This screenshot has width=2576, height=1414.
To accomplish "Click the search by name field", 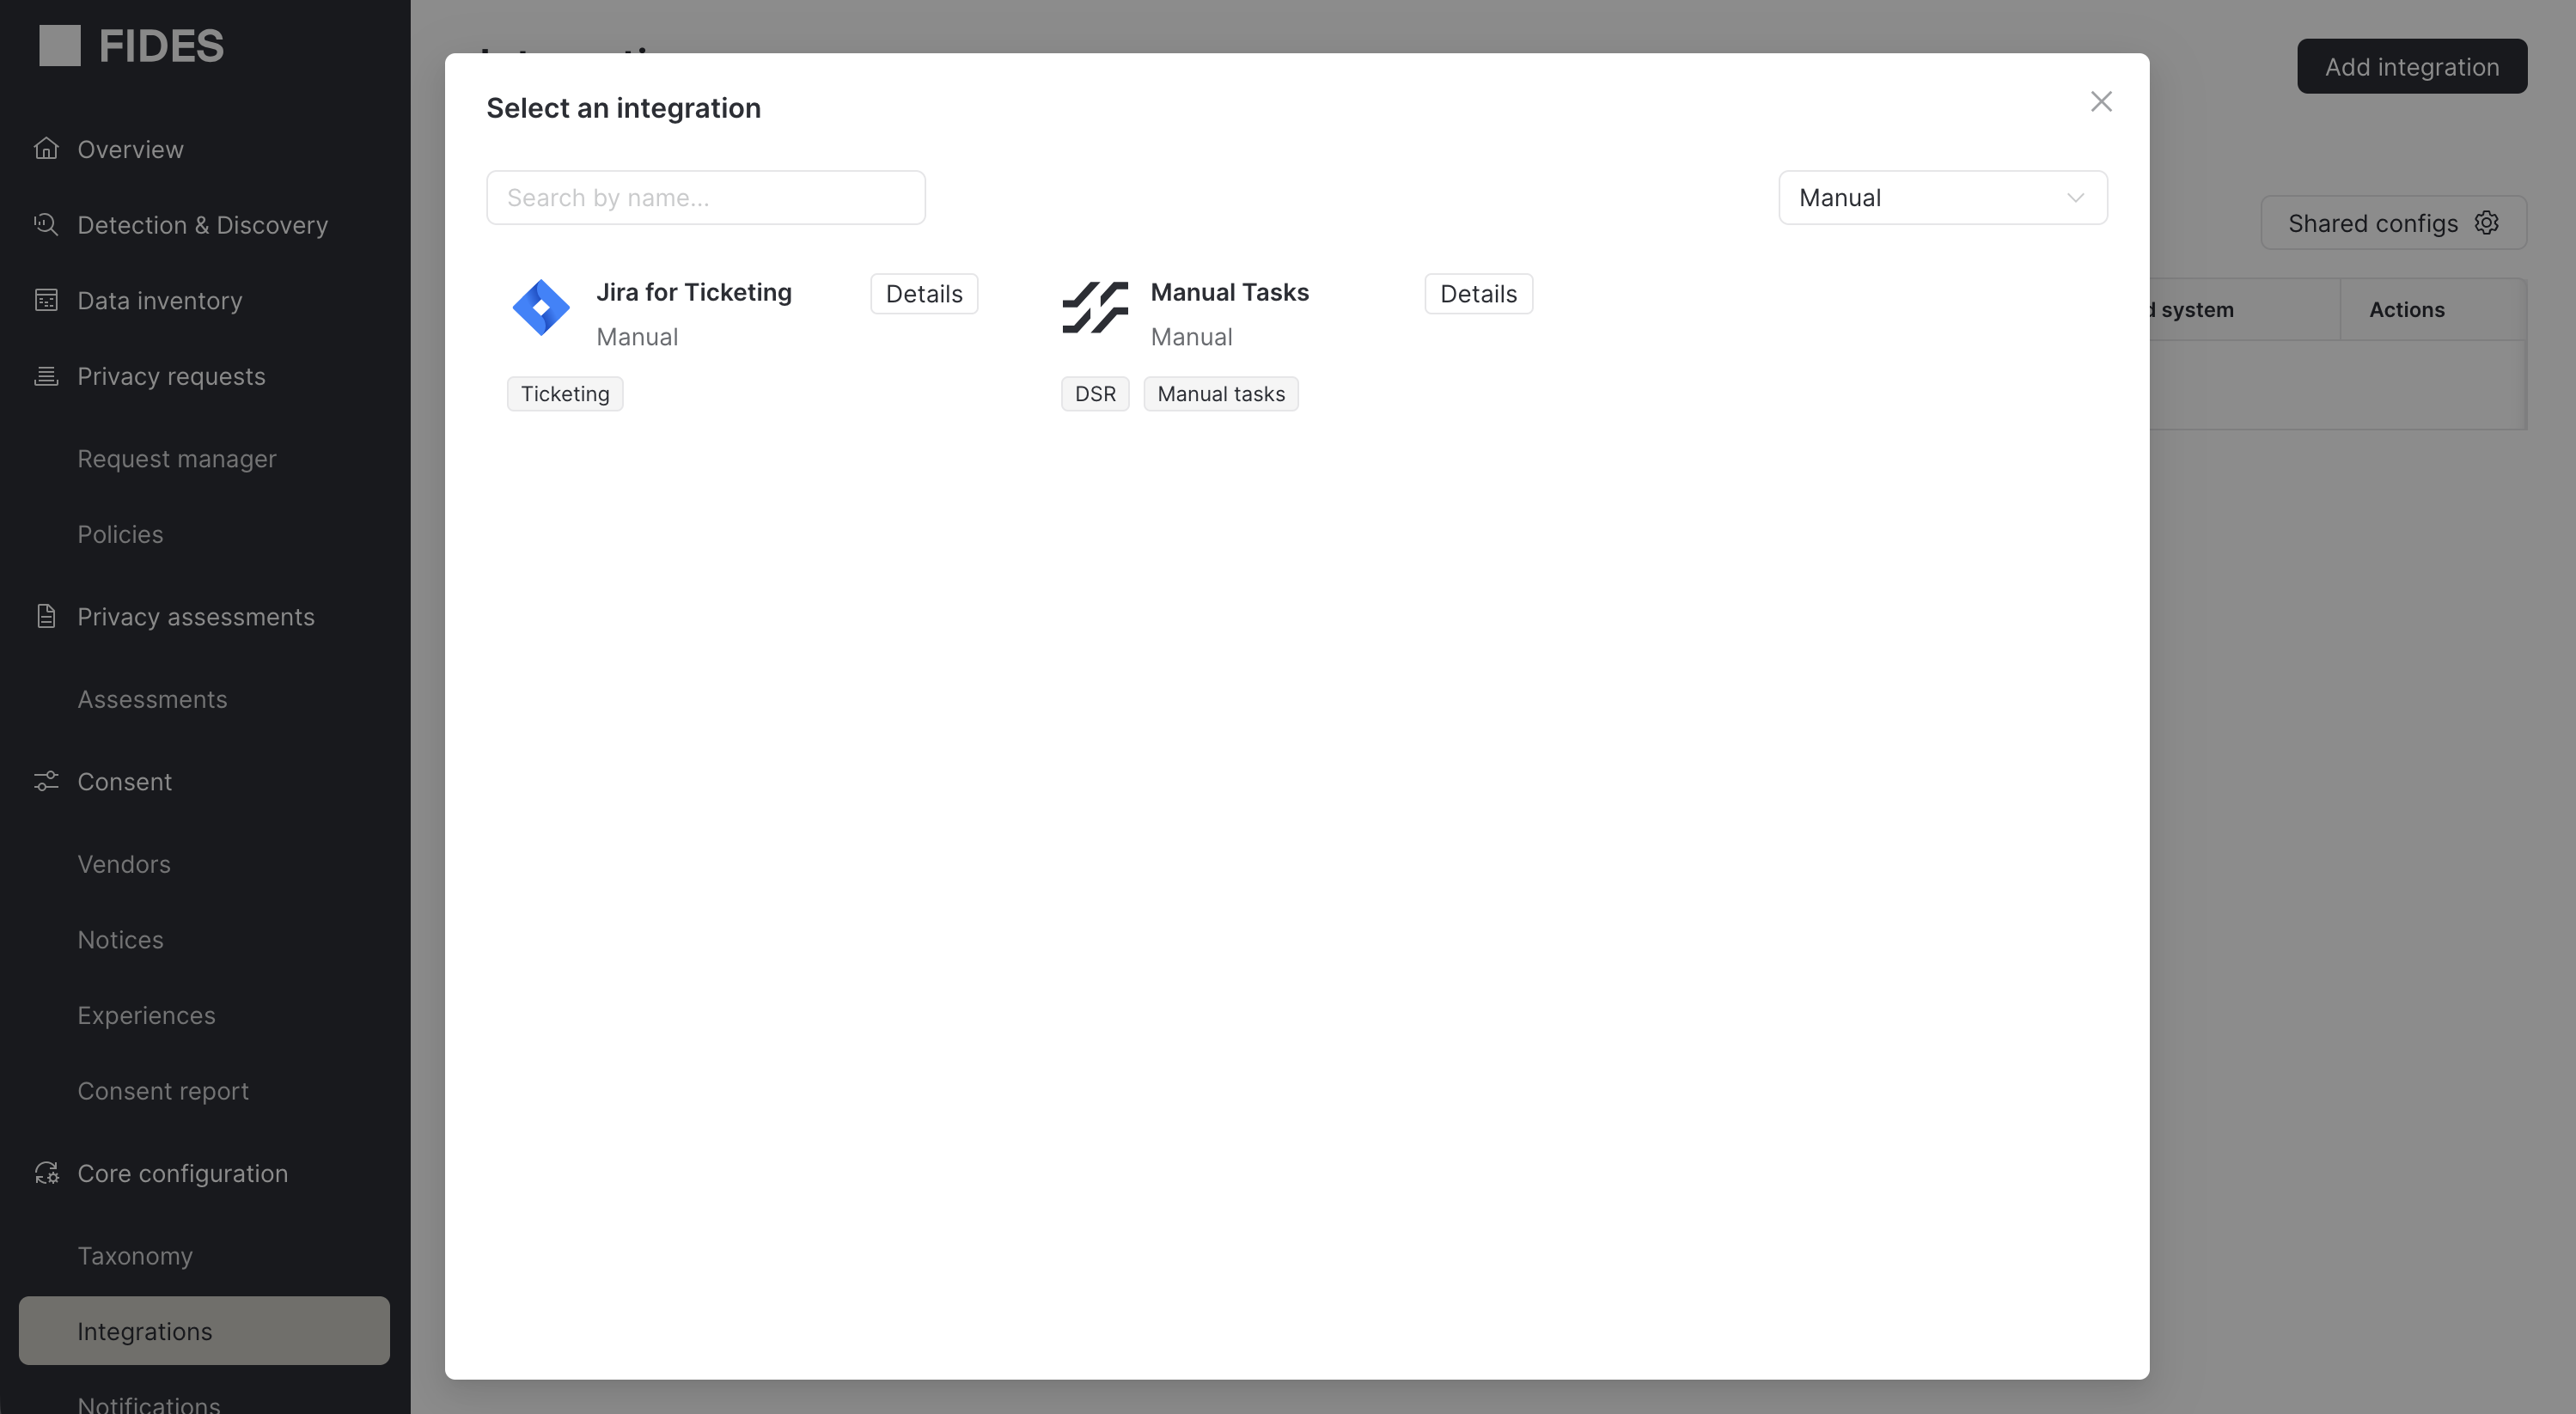I will pos(704,197).
